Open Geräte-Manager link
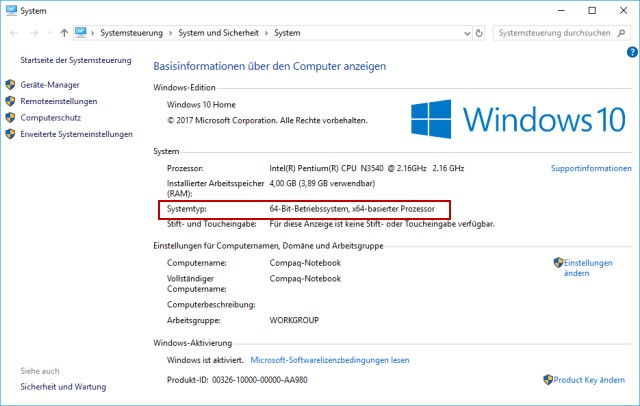Image resolution: width=640 pixels, height=406 pixels. (50, 85)
